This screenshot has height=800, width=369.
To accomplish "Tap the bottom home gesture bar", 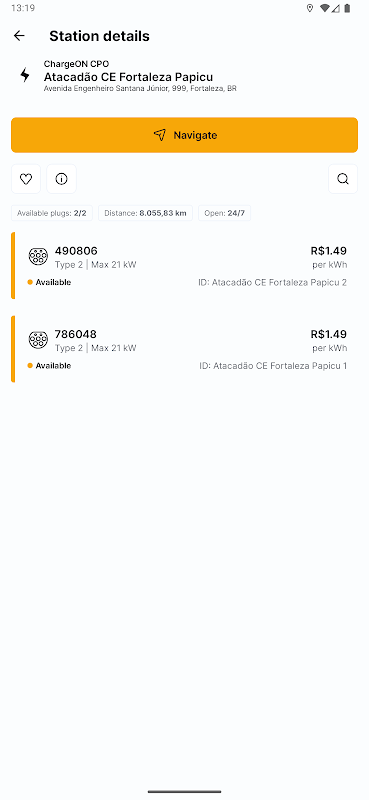I will coord(184,792).
